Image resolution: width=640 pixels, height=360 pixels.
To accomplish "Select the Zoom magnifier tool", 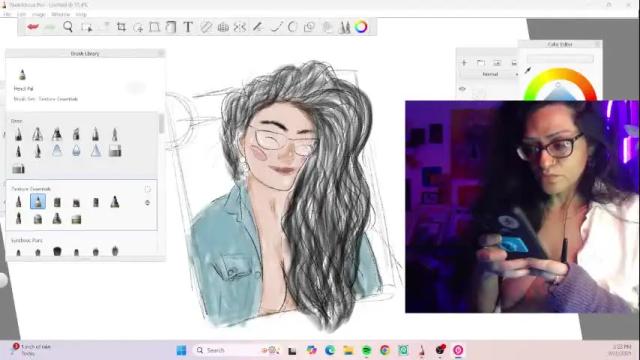I will (68, 27).
